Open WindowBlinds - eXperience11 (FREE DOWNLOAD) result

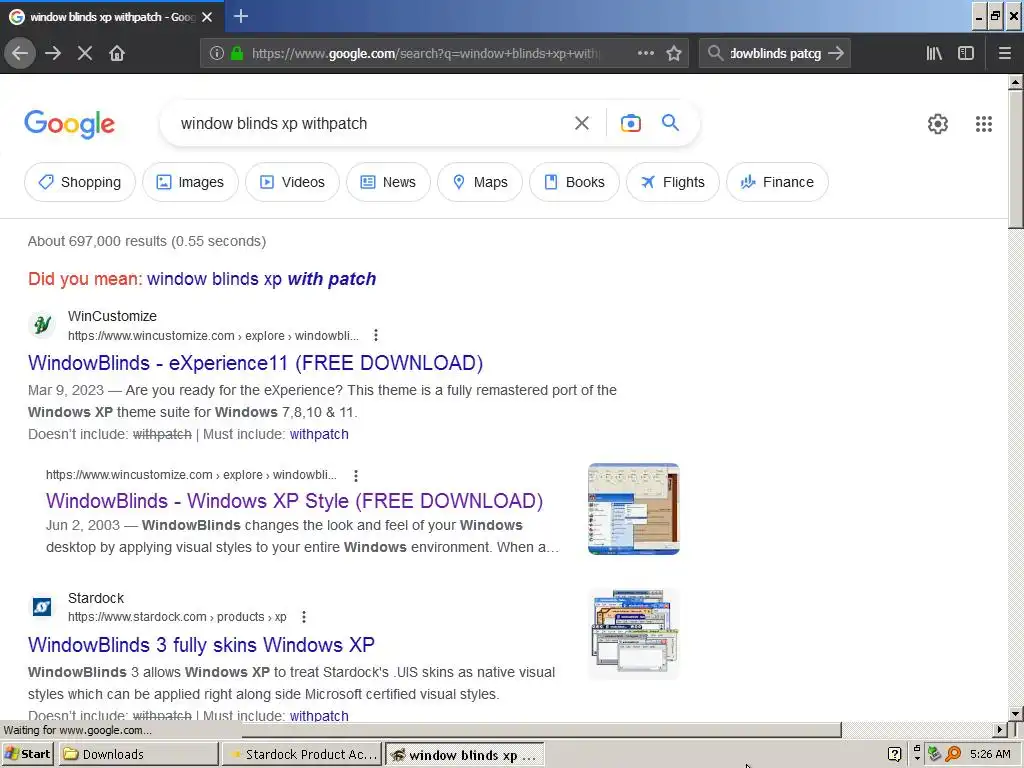[x=255, y=363]
